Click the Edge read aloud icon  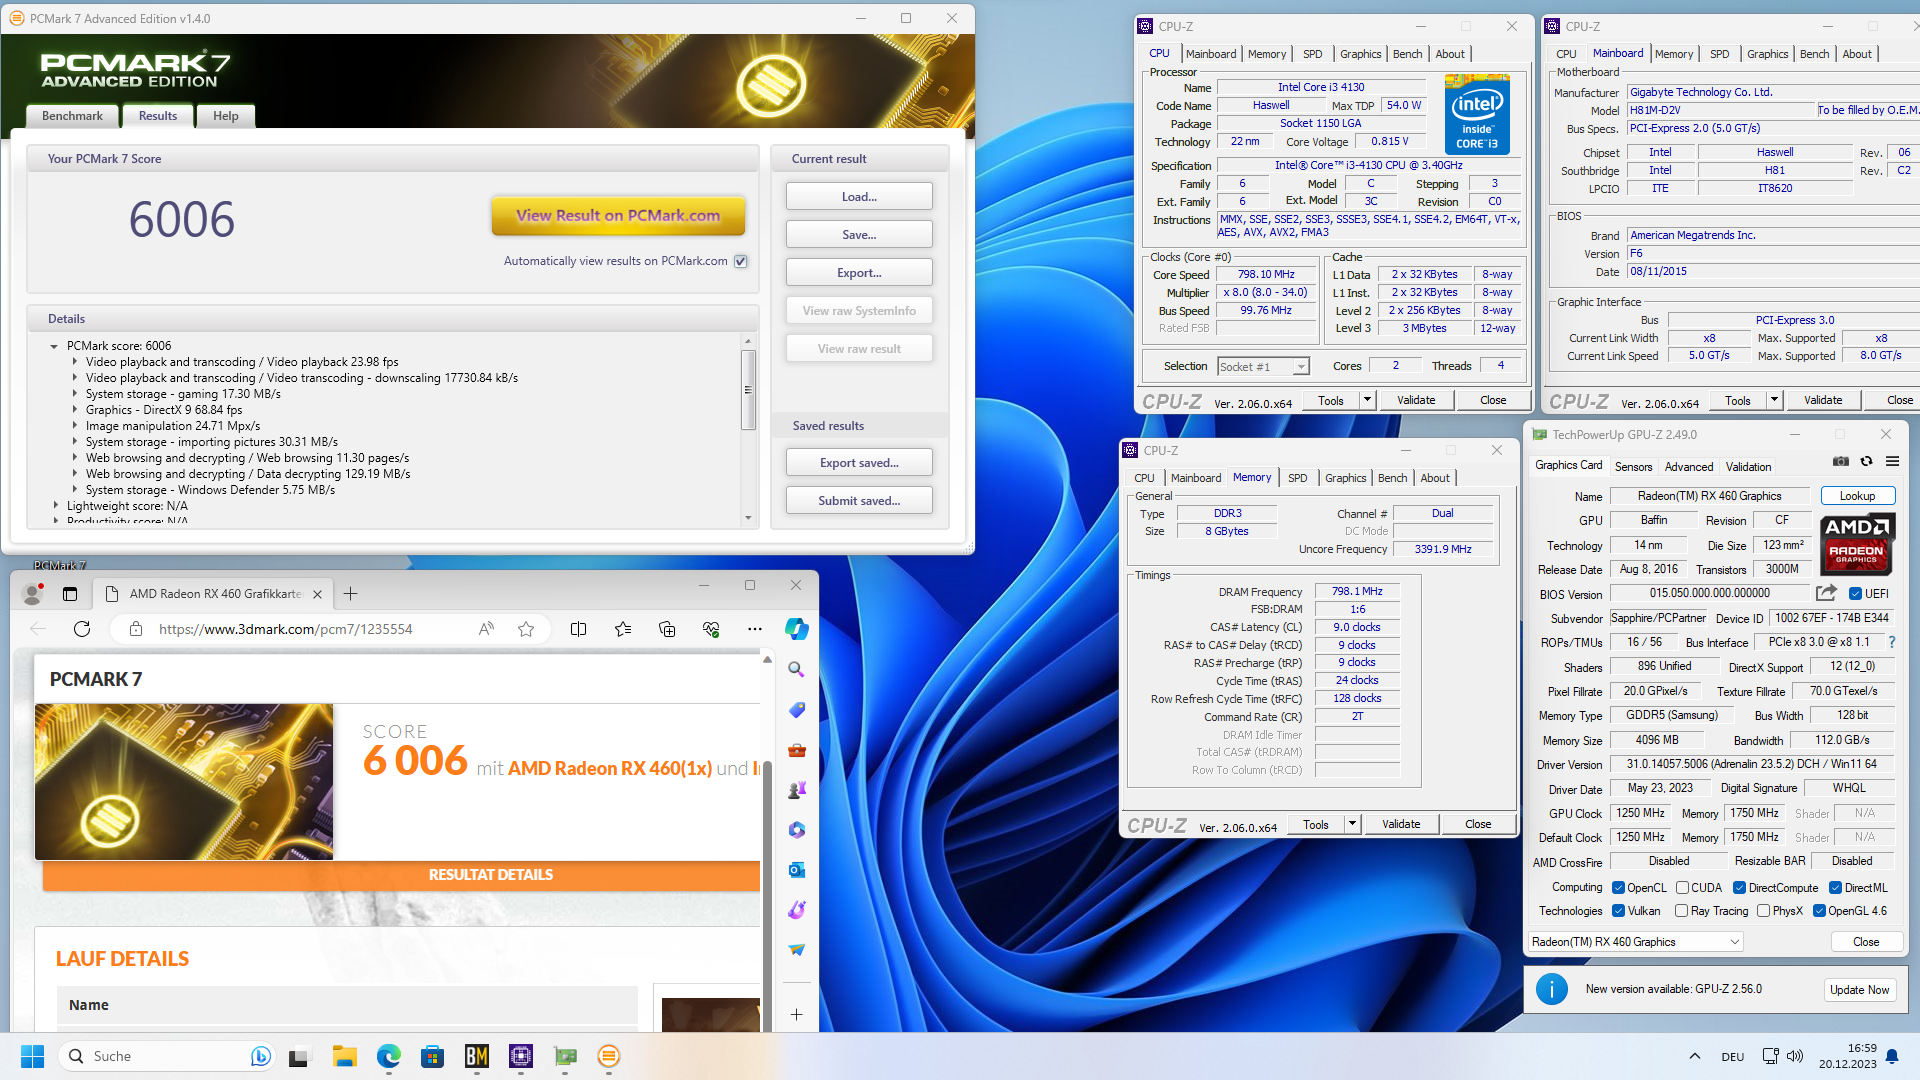click(486, 629)
